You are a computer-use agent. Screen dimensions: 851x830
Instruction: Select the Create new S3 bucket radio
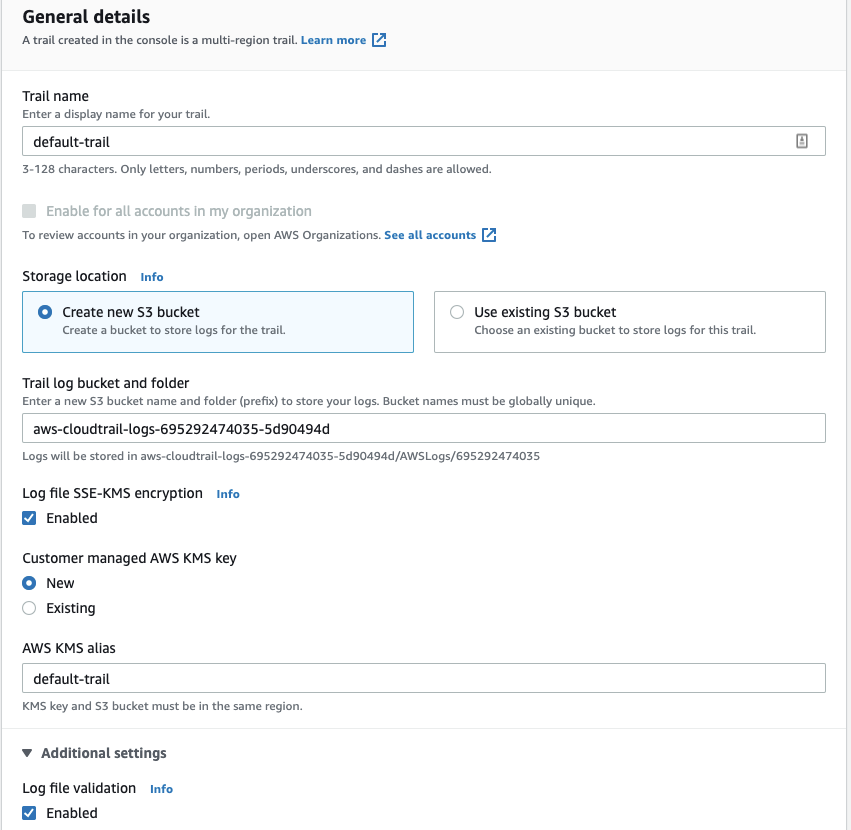(x=45, y=312)
